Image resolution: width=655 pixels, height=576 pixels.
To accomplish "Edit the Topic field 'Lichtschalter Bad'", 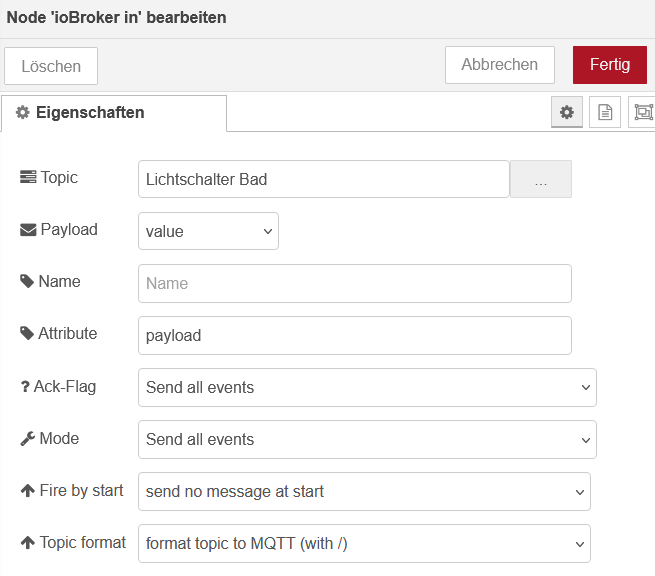I will (324, 179).
